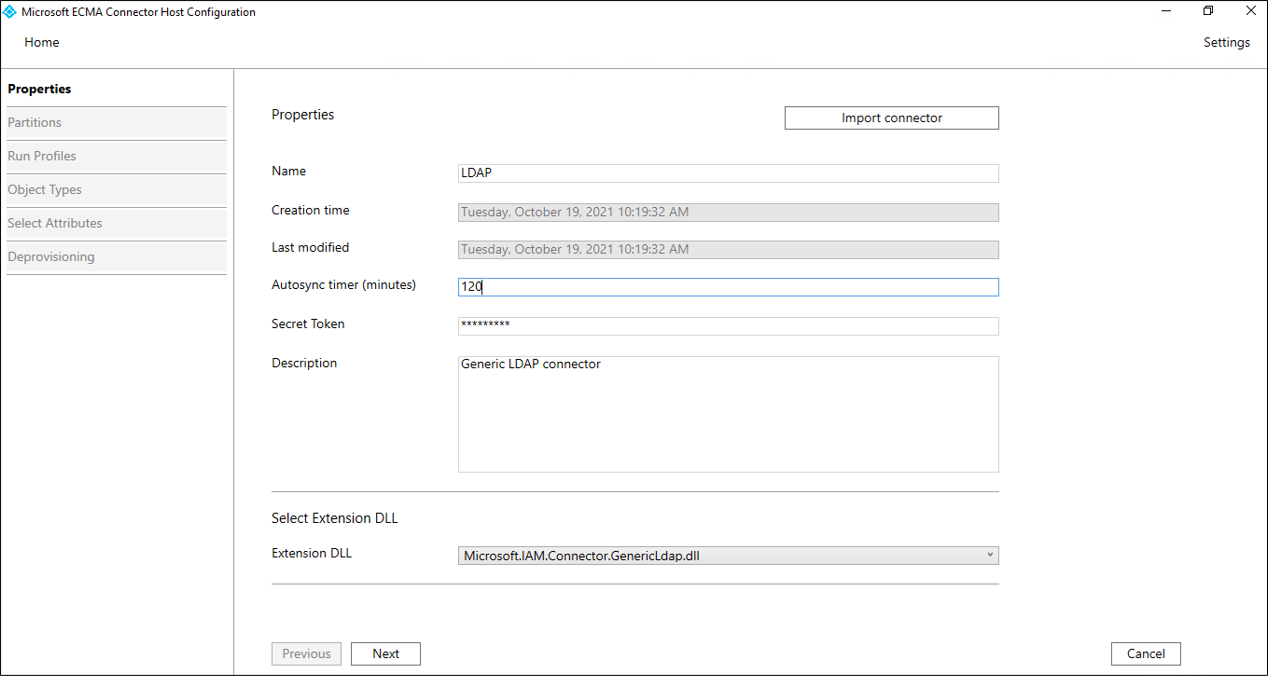
Task: Switch to the Partitions section
Action: point(35,123)
